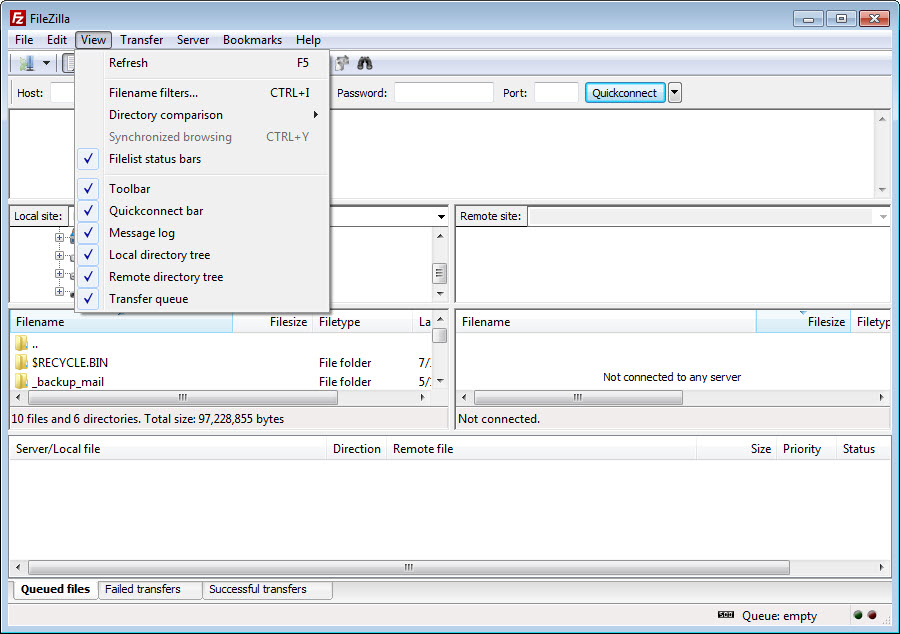Viewport: 900px width, 634px height.
Task: Expand topmost node in local directory tree
Action: [59, 237]
